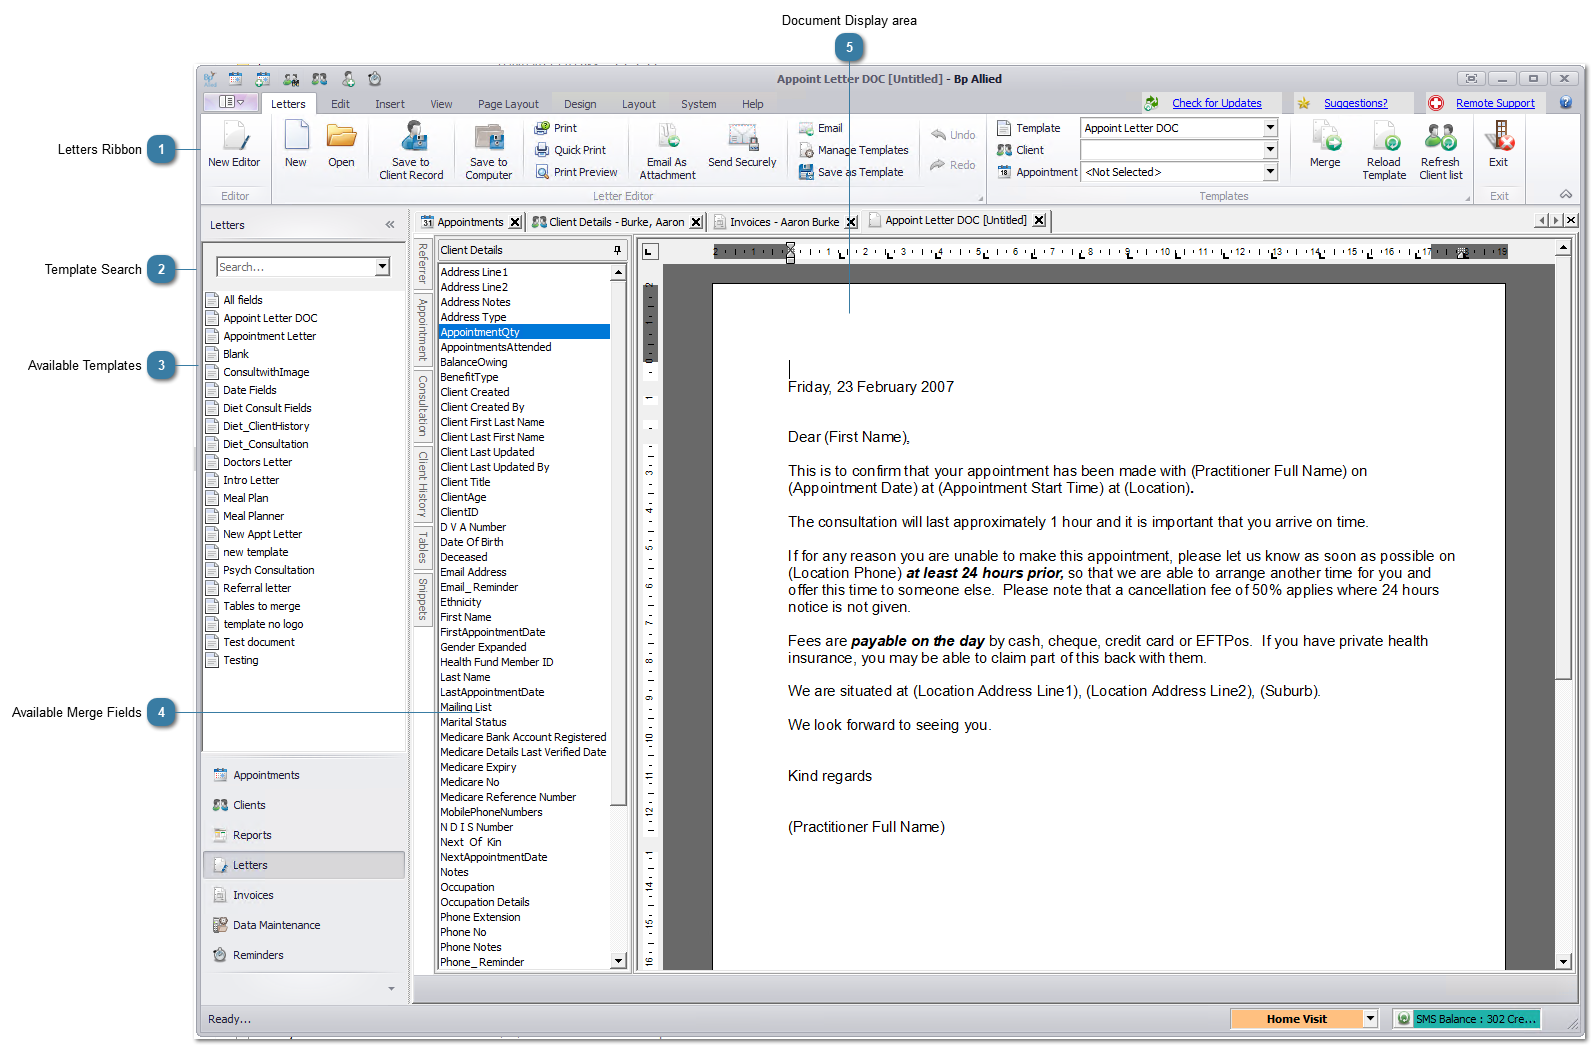Click Save to Computer
This screenshot has width=1593, height=1047.
(x=488, y=150)
